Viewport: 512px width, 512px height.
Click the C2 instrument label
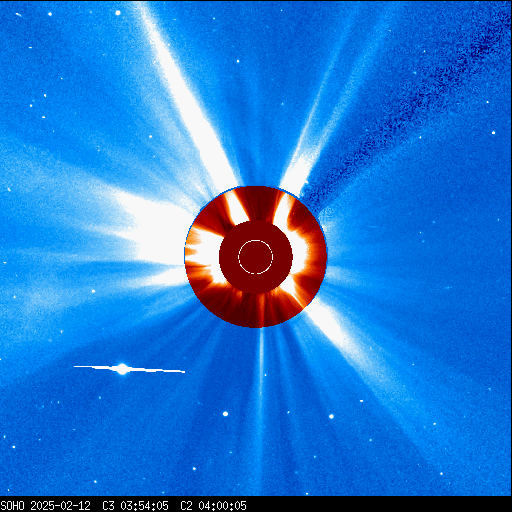click(186, 506)
